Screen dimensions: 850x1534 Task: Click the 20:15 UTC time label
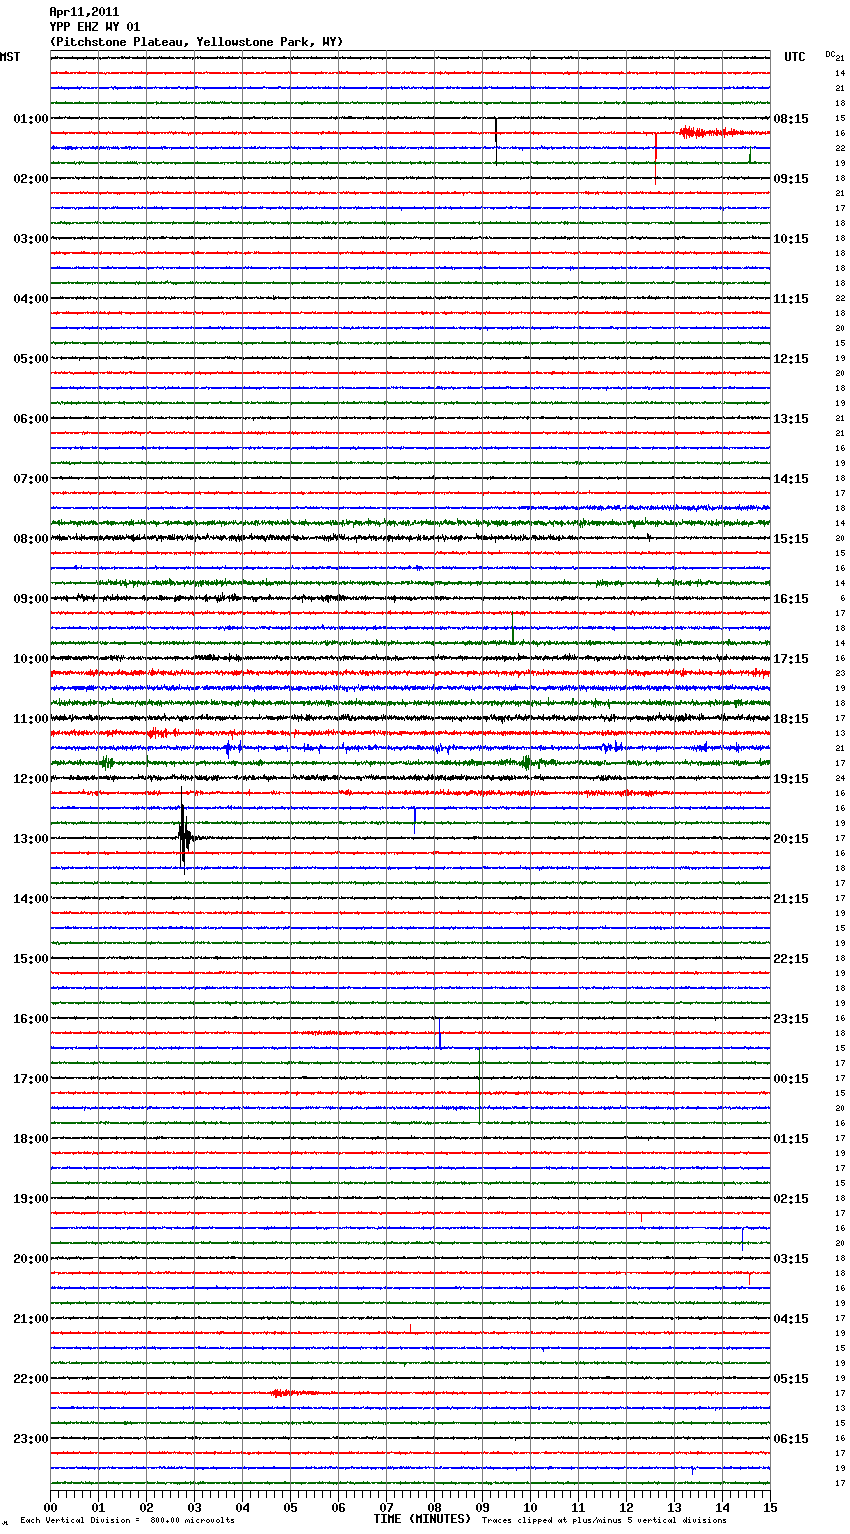click(791, 839)
